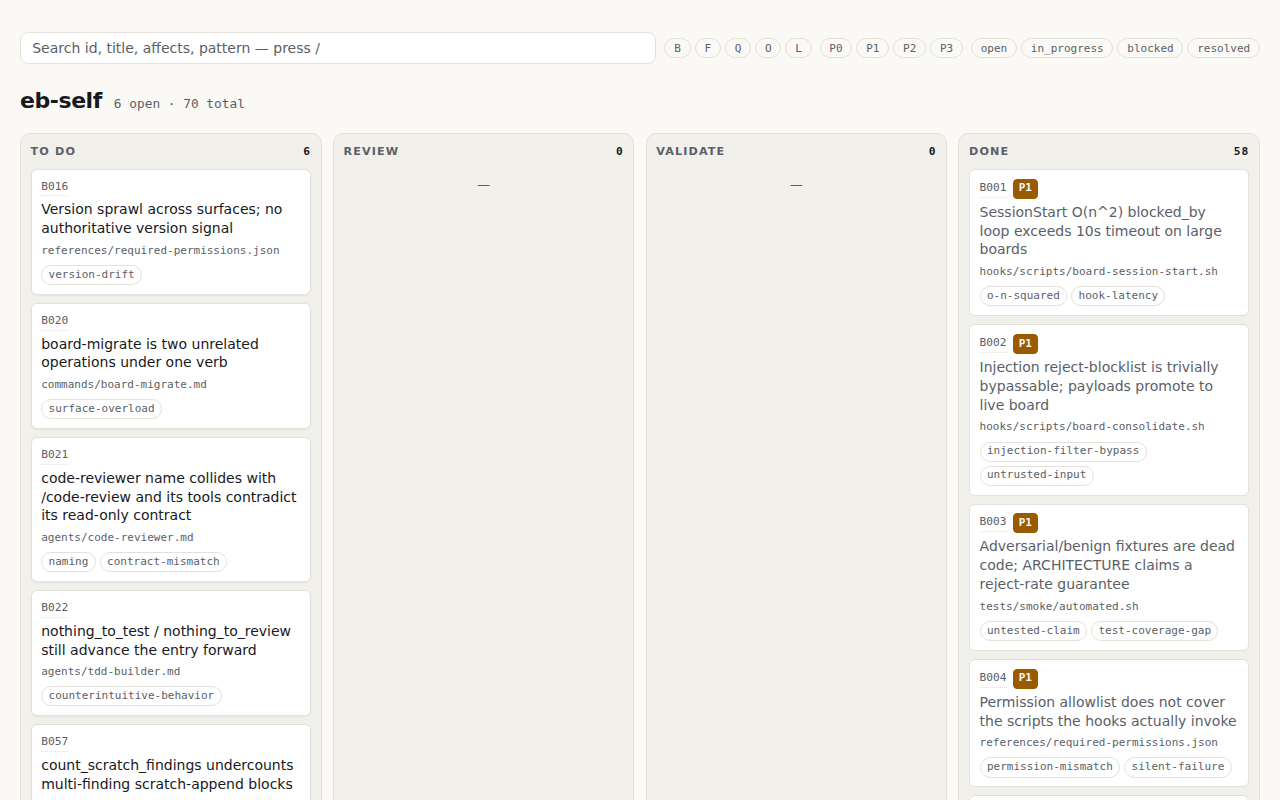Click path hooks/scripts/board-consolidate.sh
The image size is (1280, 800).
1092,426
